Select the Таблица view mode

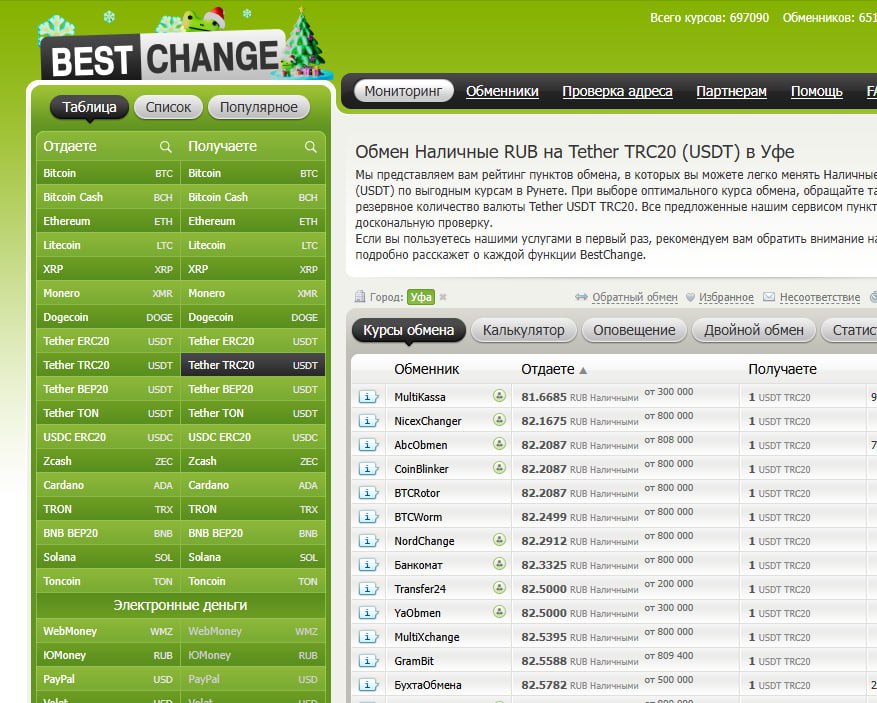[89, 107]
